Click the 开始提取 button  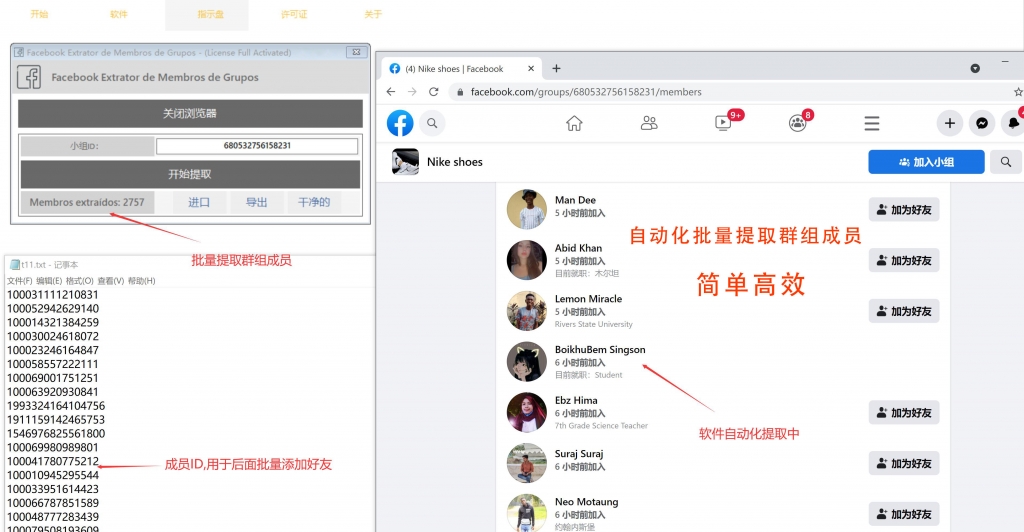[190, 174]
